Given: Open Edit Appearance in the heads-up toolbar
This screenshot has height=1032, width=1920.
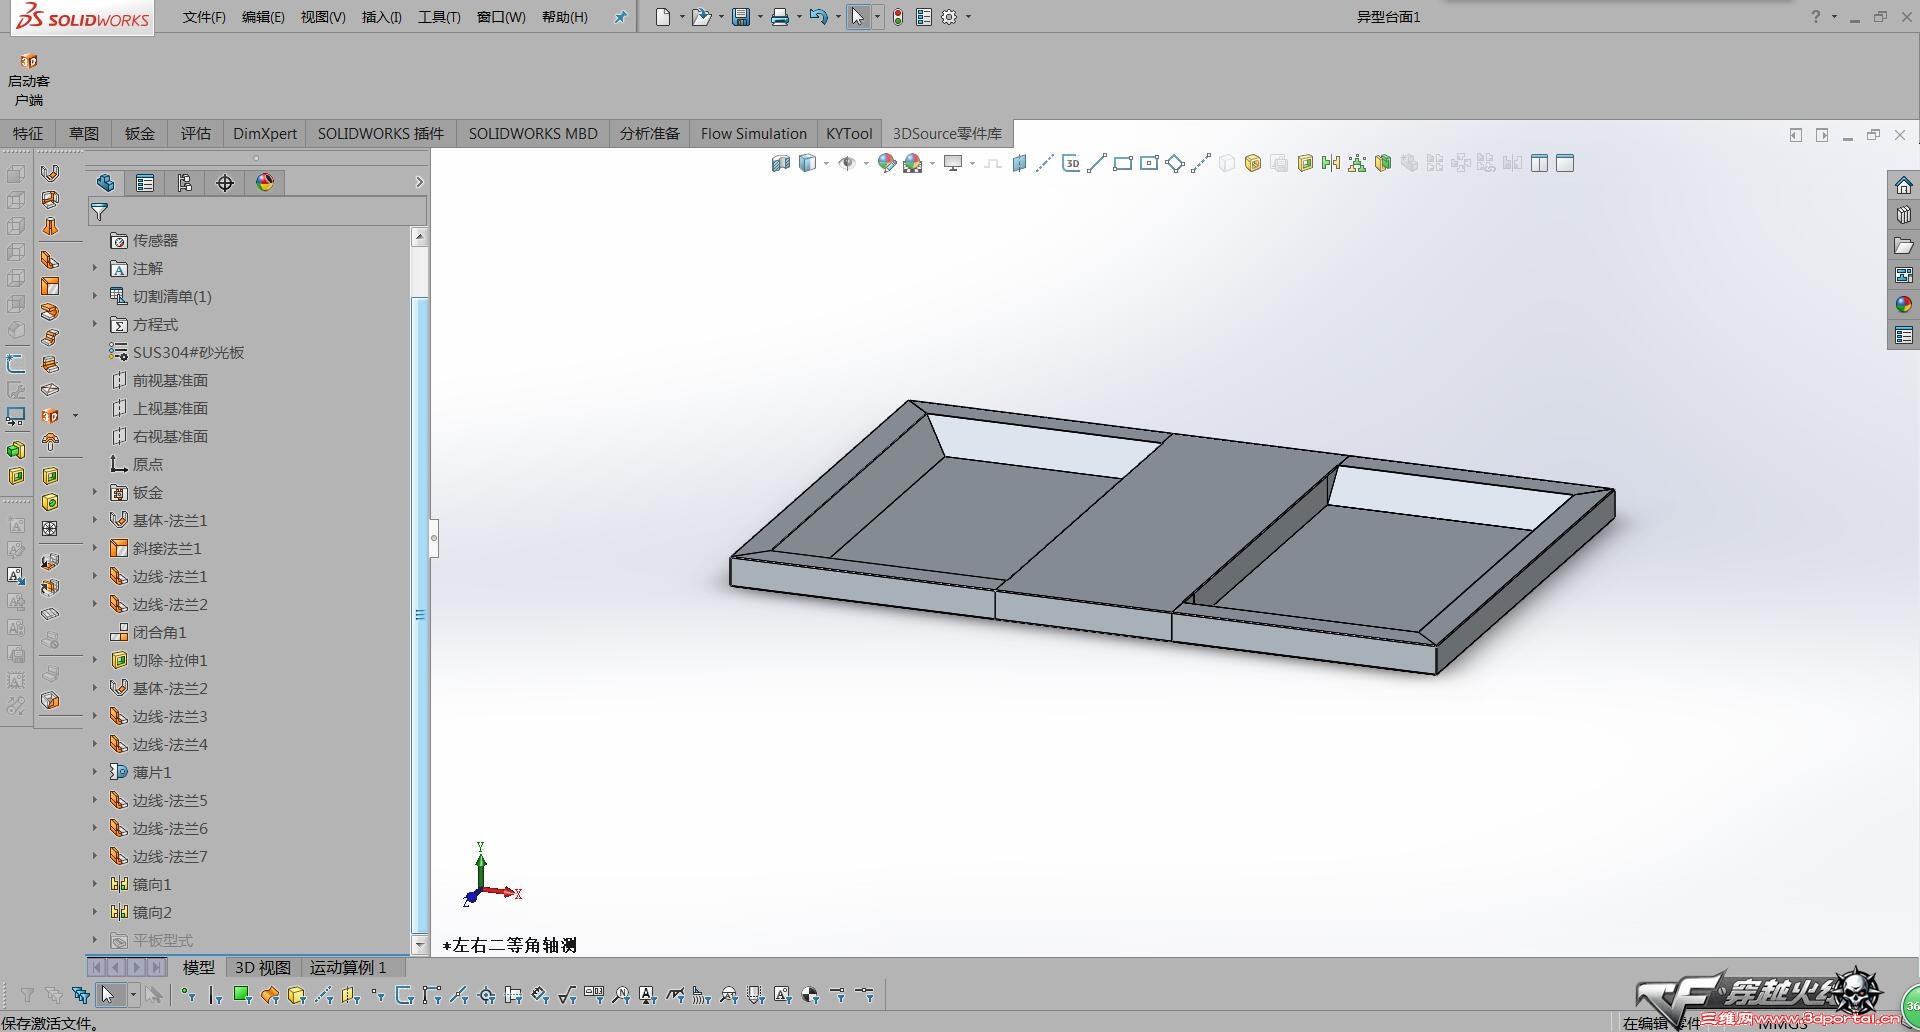Looking at the screenshot, I should point(886,163).
